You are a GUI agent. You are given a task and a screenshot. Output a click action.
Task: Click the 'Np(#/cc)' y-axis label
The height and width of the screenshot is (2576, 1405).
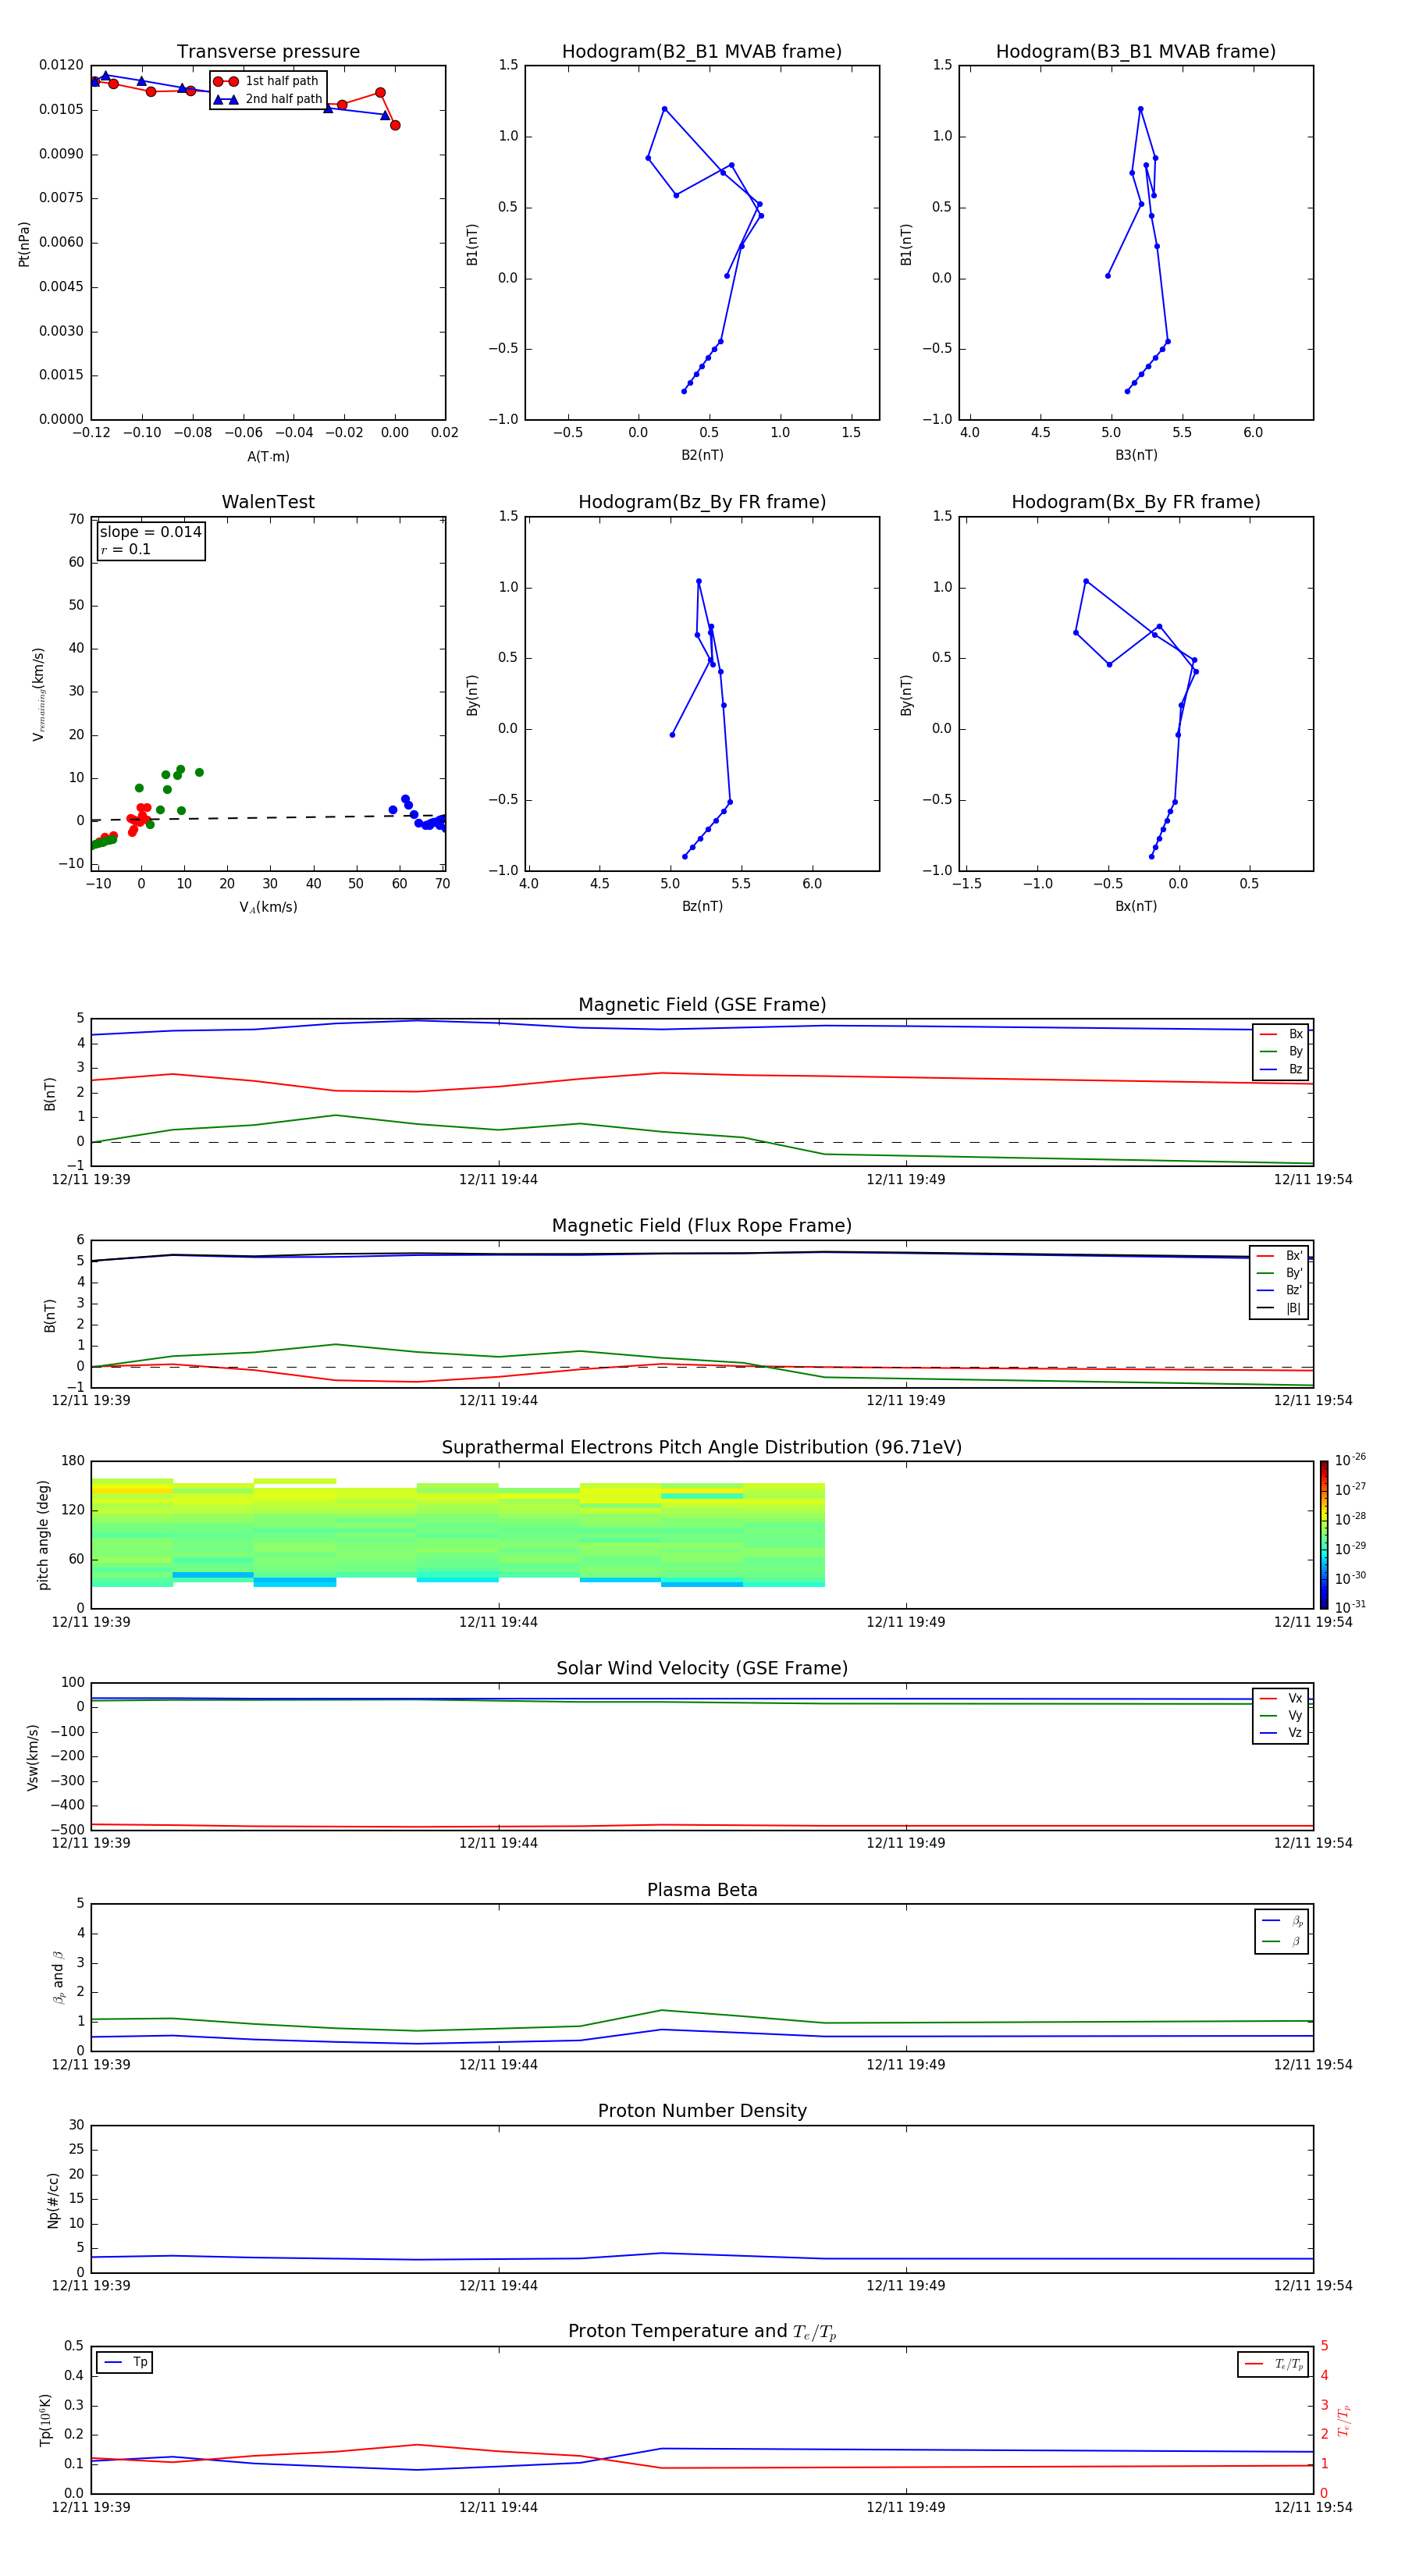[54, 2200]
